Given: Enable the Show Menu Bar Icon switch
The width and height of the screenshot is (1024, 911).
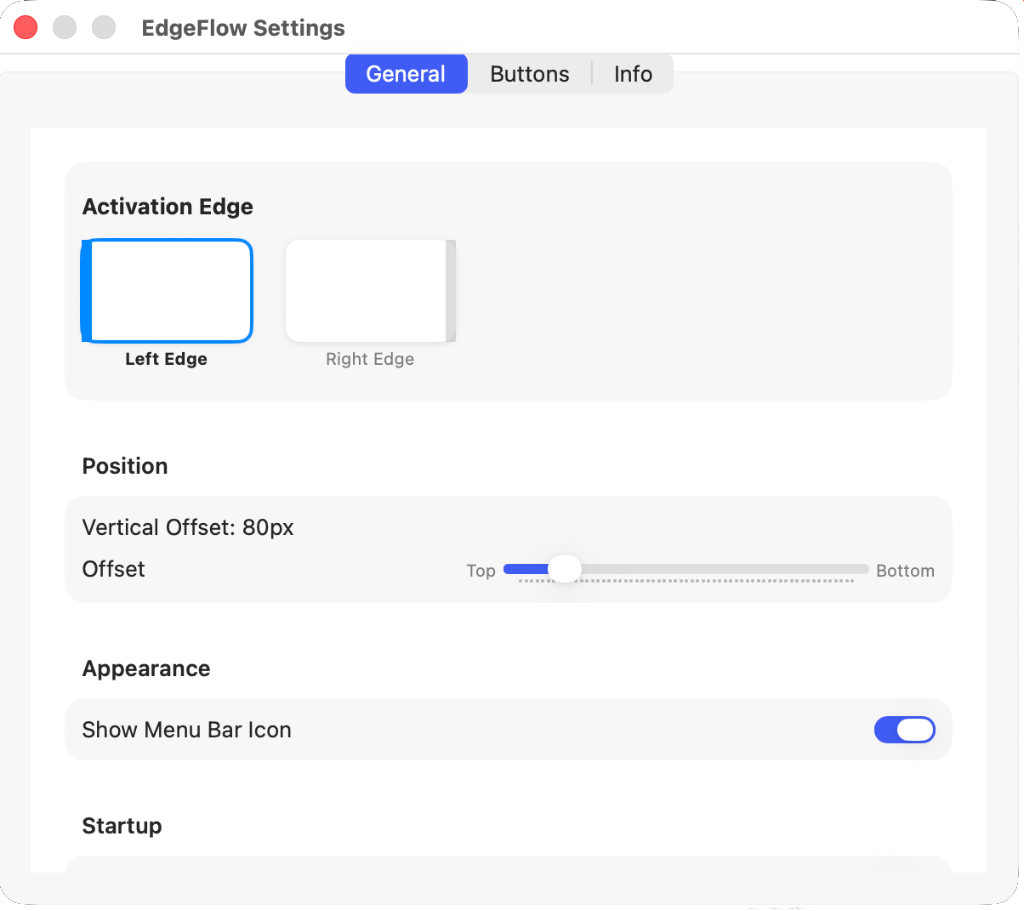Looking at the screenshot, I should tap(904, 730).
